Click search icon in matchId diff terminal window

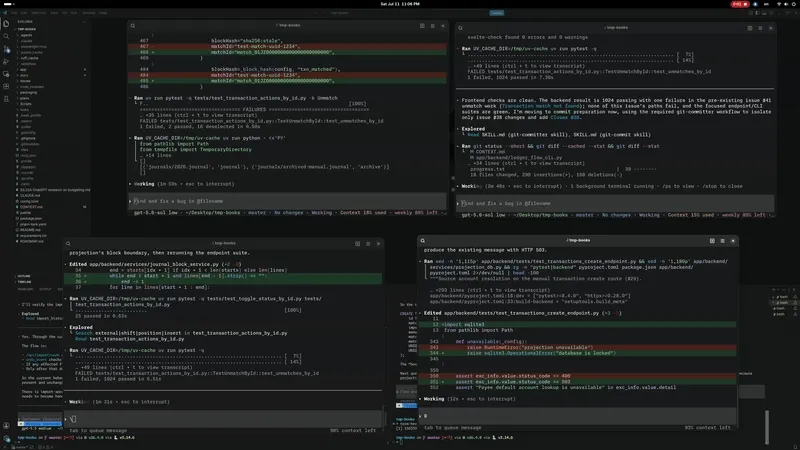point(133,26)
